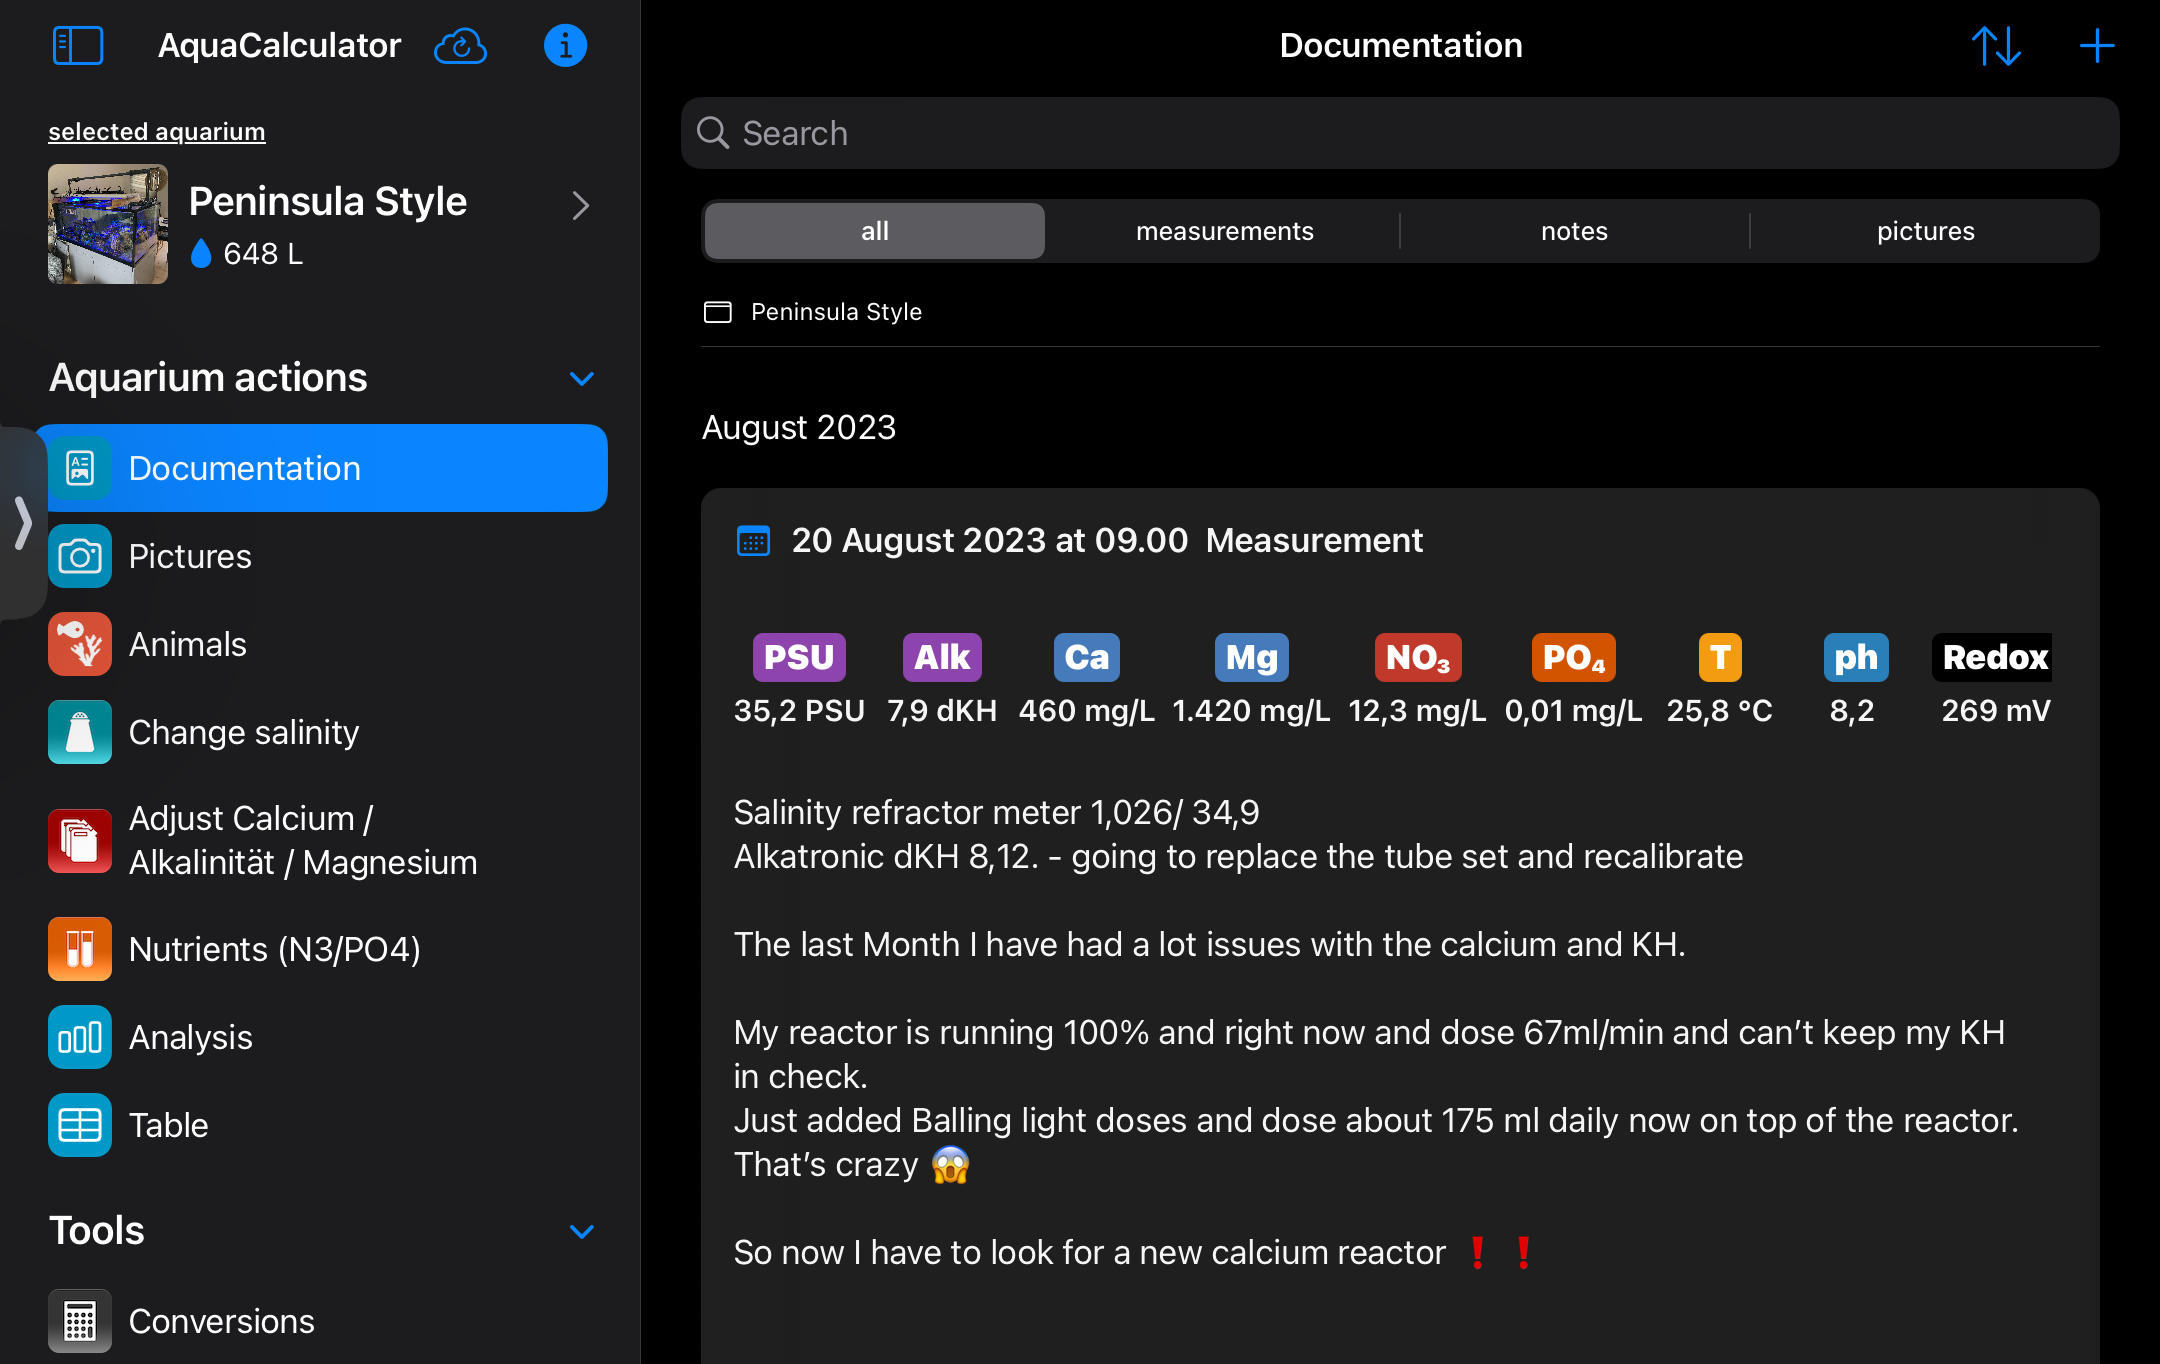Open Nutrients (N3/PO4) action
The width and height of the screenshot is (2160, 1364).
pyautogui.click(x=274, y=949)
